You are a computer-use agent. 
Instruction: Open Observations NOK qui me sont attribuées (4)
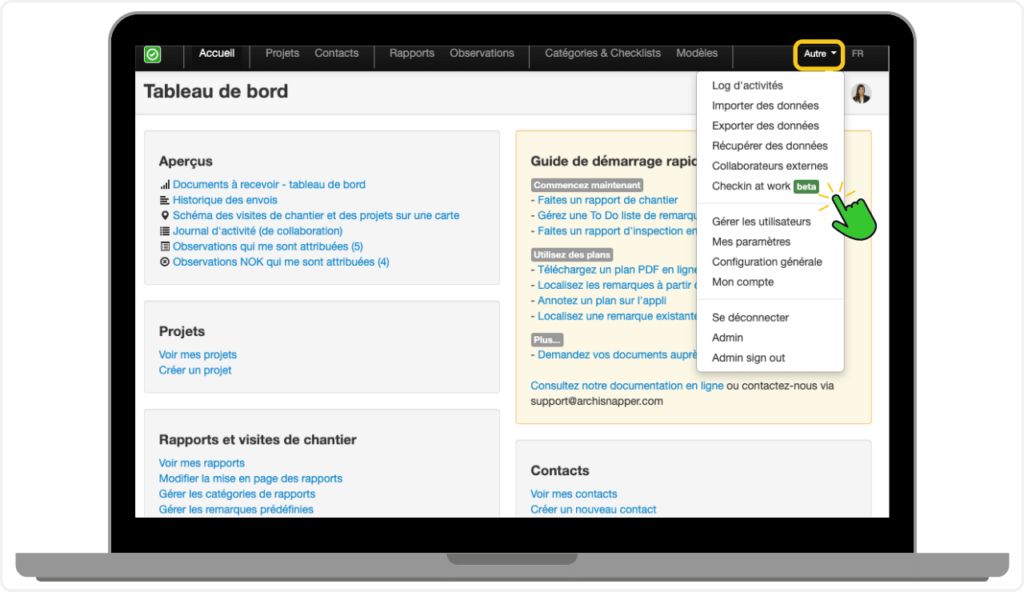pos(281,262)
